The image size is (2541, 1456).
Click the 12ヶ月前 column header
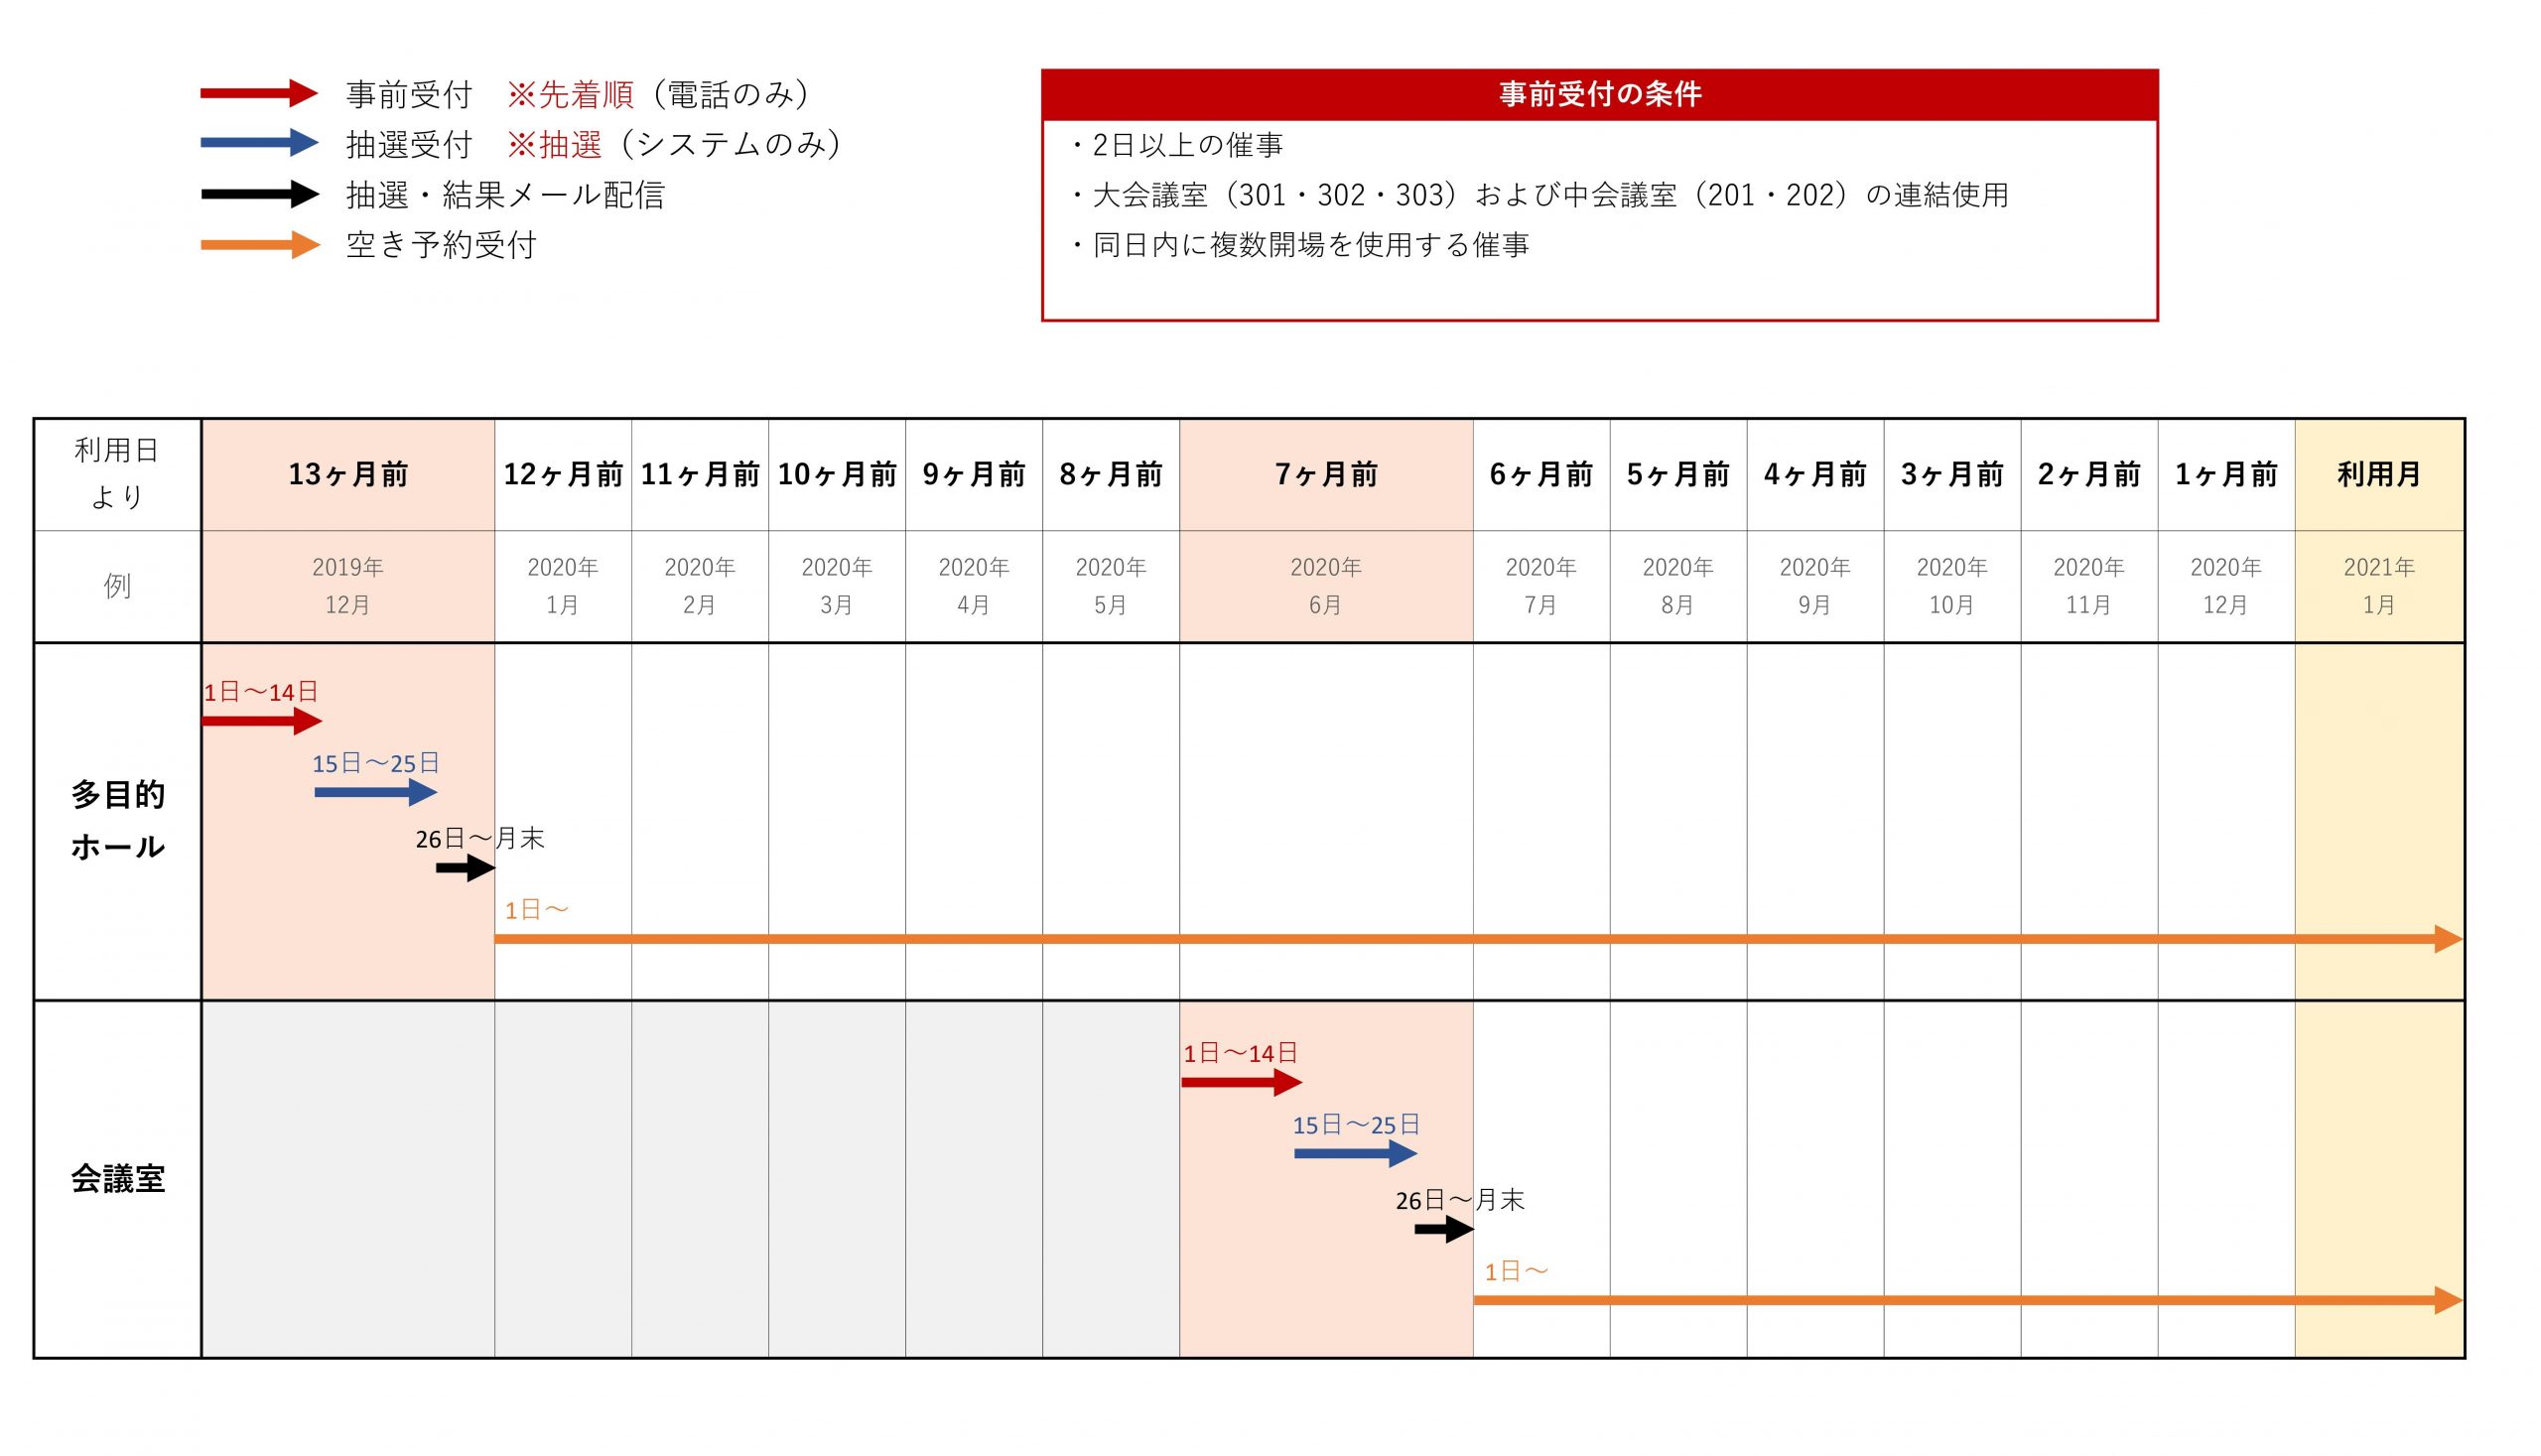pyautogui.click(x=563, y=474)
